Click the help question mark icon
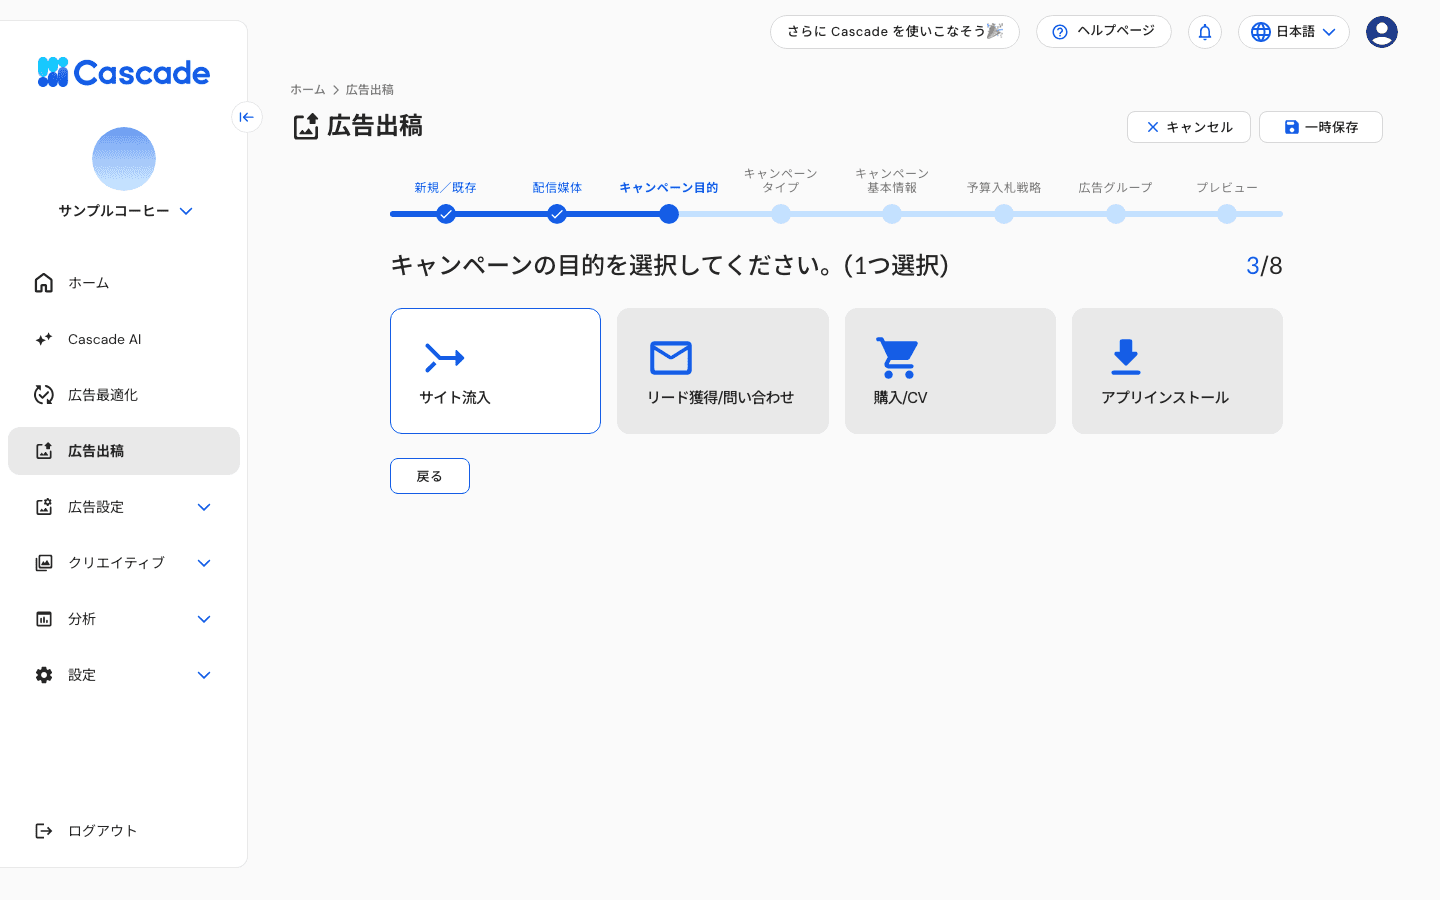Screen dimensions: 1440x900 click(x=1060, y=32)
